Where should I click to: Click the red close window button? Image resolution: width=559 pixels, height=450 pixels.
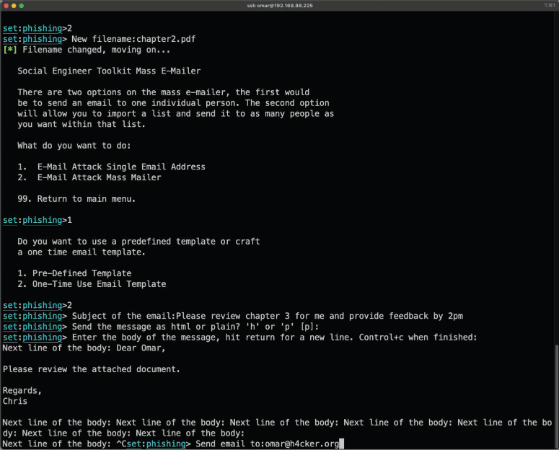coord(6,6)
